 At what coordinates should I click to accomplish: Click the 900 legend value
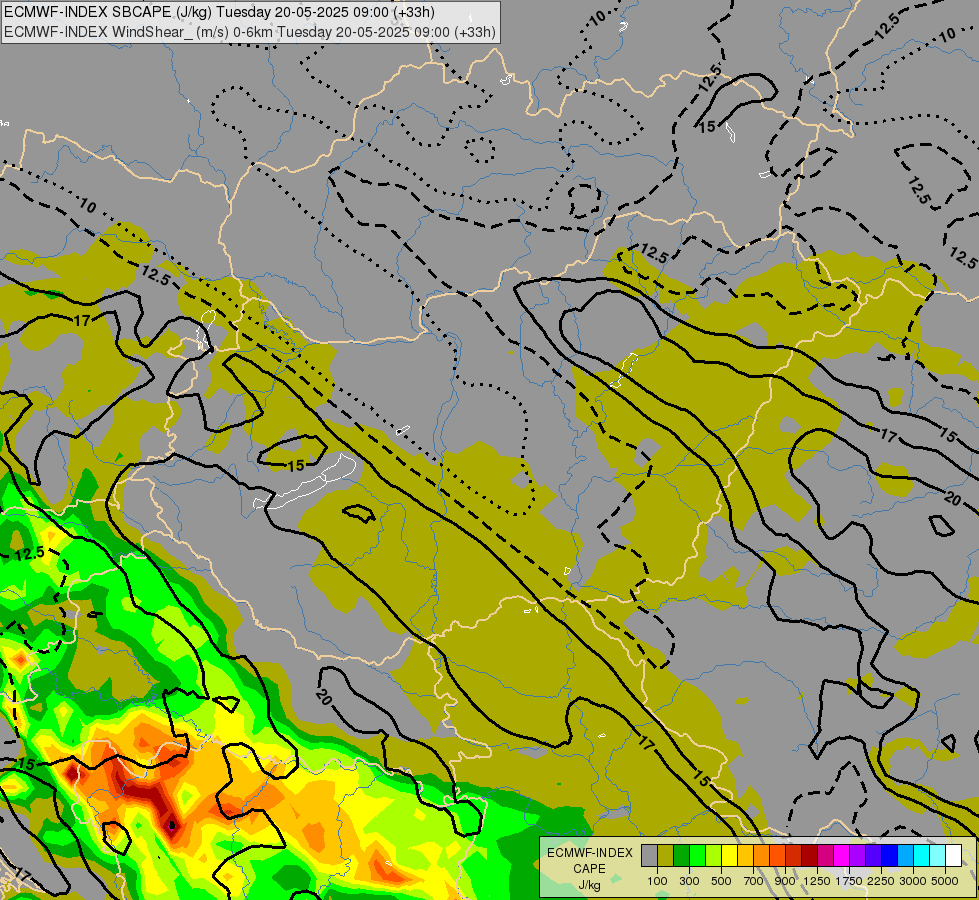[x=785, y=881]
